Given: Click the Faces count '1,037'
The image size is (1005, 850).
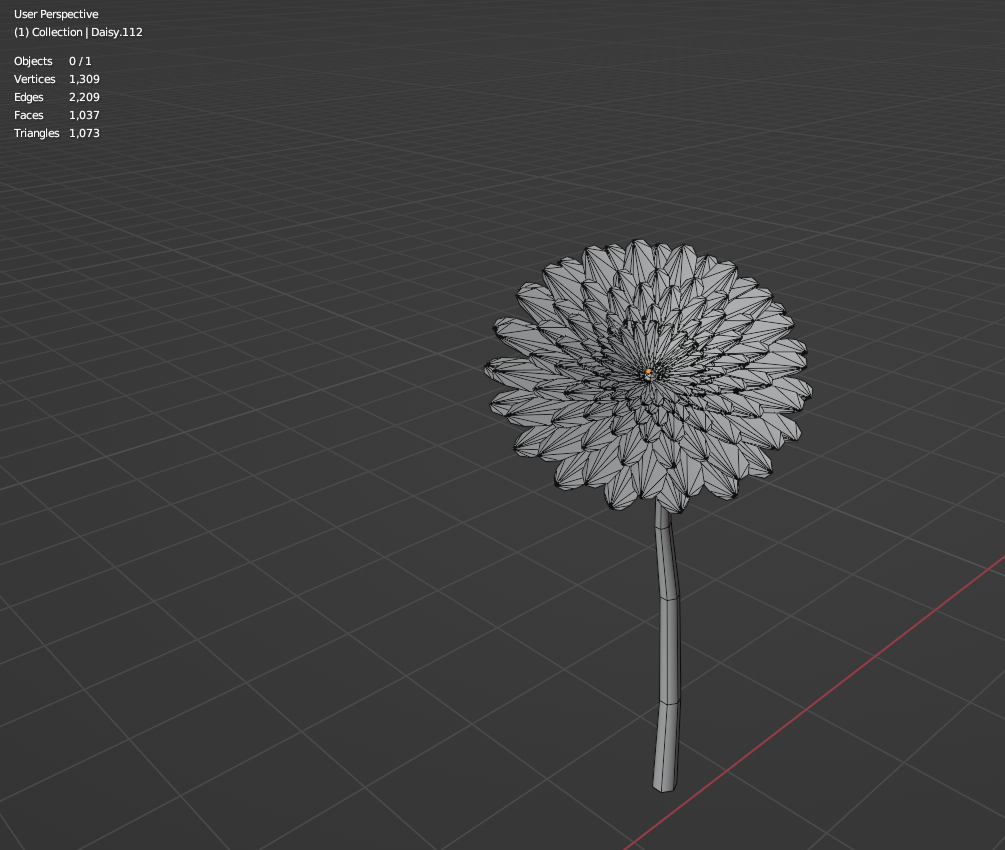Looking at the screenshot, I should [x=84, y=115].
